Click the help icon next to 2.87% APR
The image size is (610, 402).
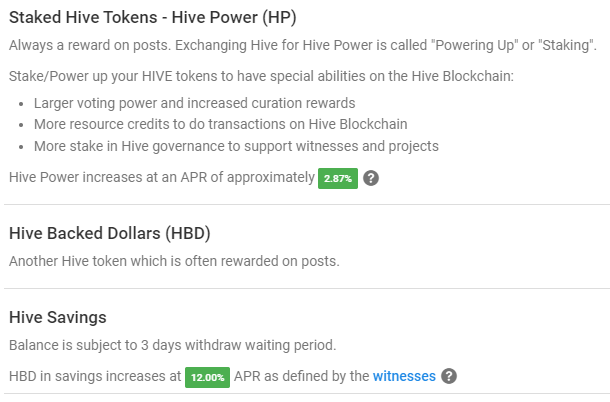pos(371,178)
